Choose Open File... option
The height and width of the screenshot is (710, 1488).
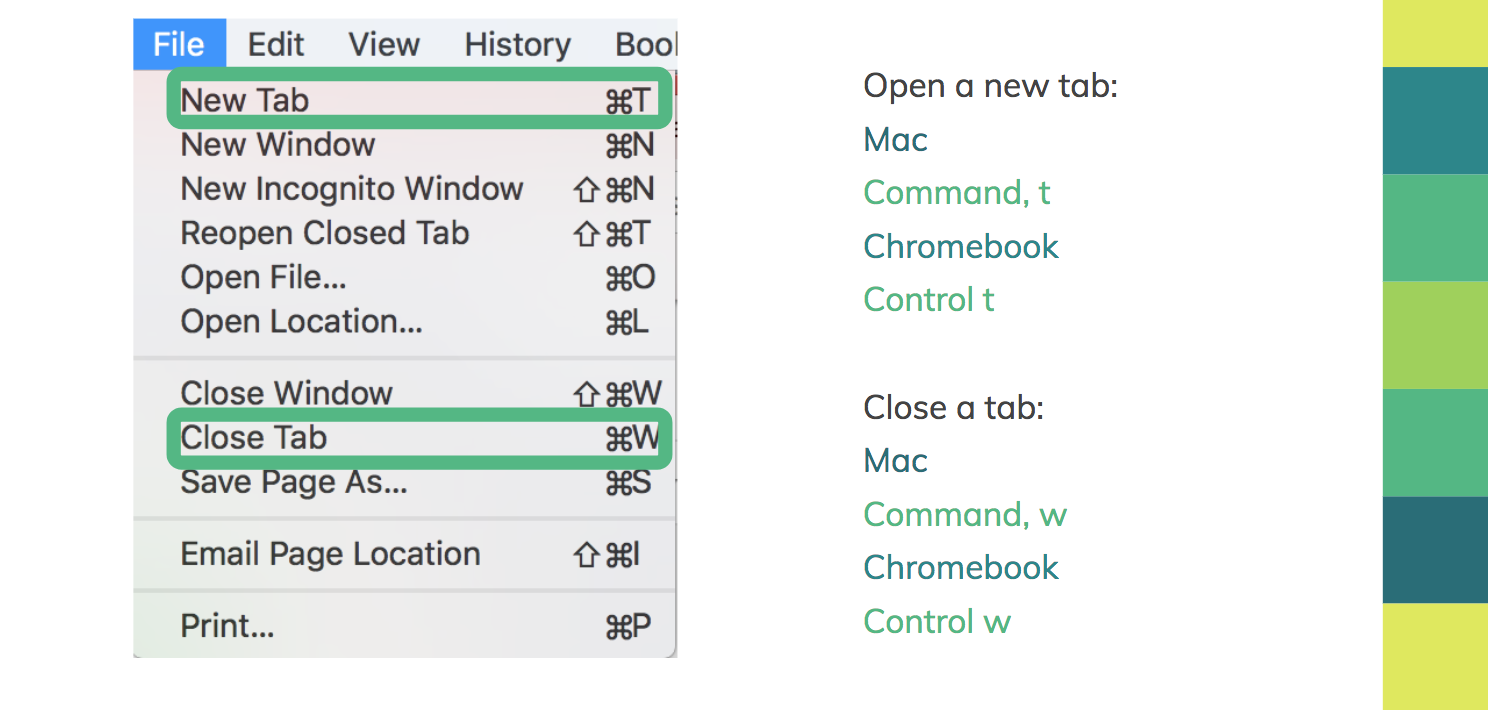coord(263,277)
